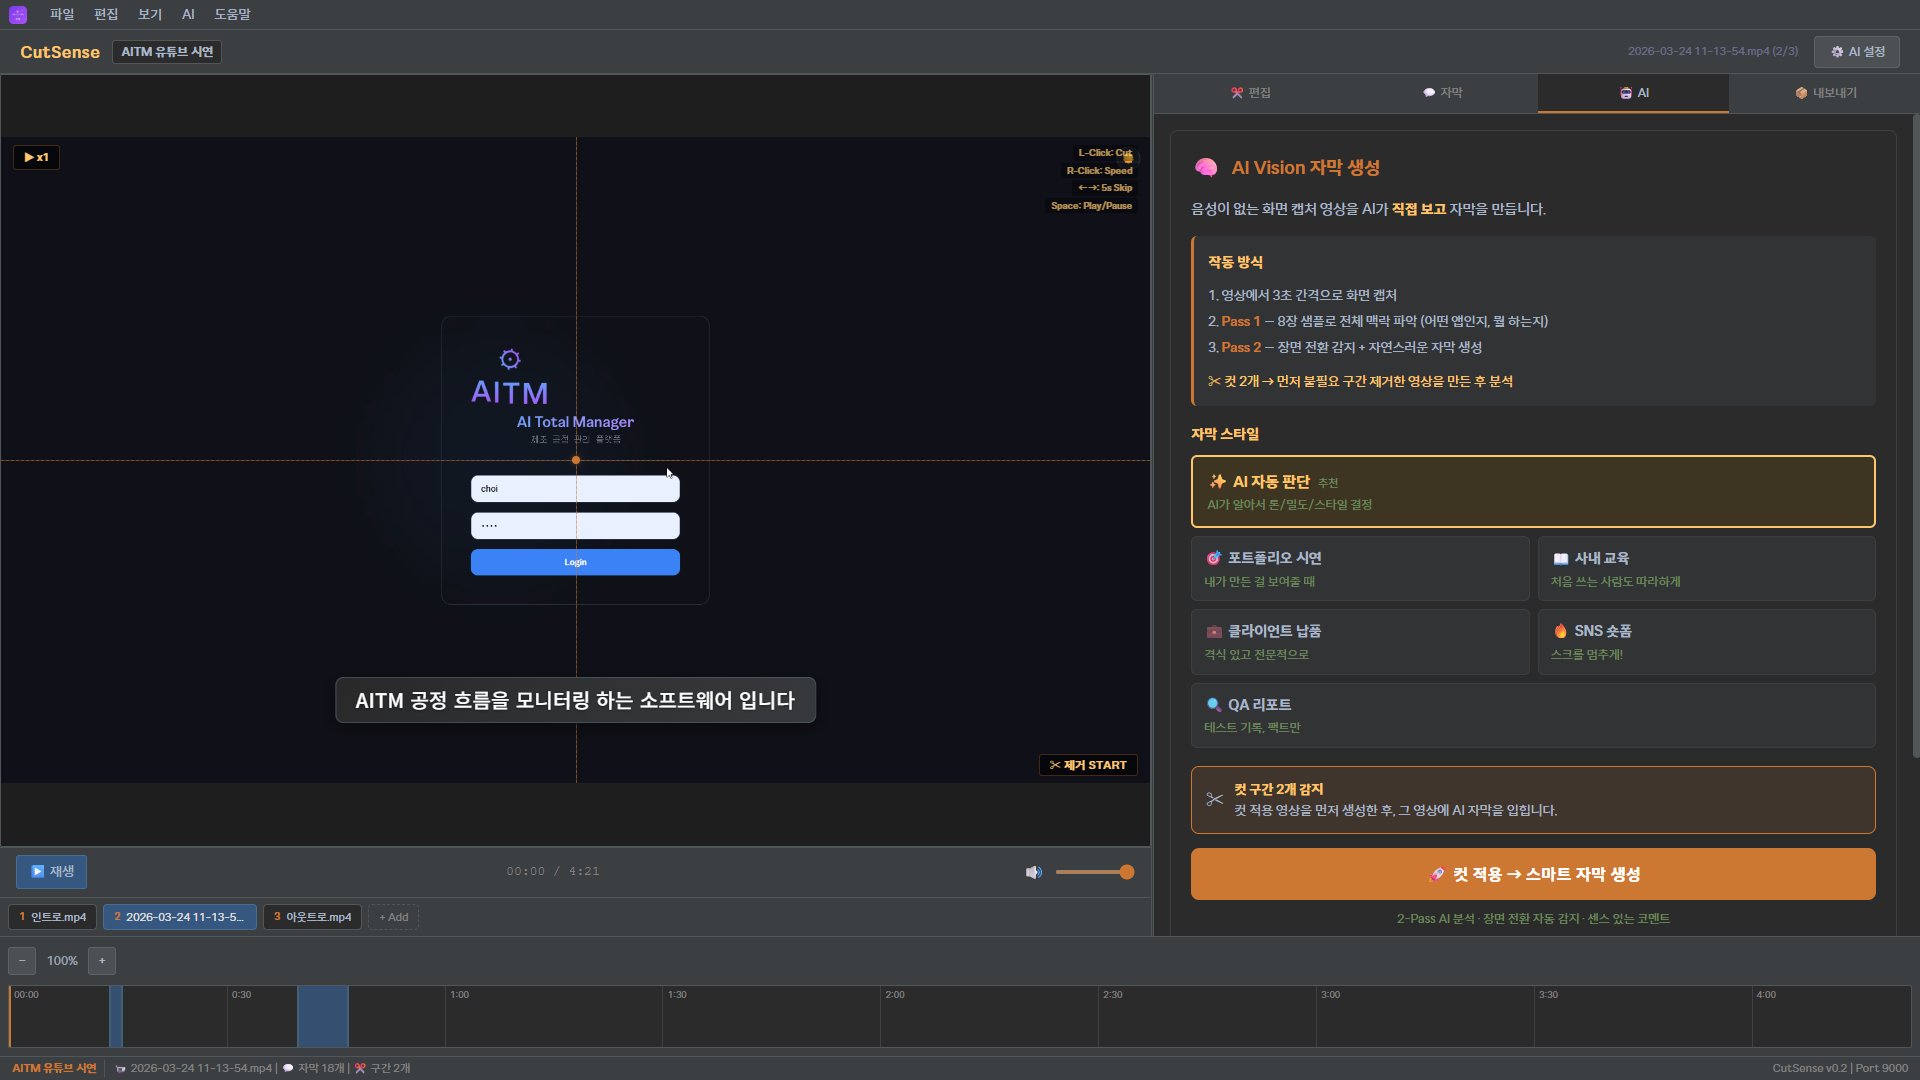The width and height of the screenshot is (1920, 1080).
Task: Select the 클라이언트 납품 style card
Action: (1360, 641)
